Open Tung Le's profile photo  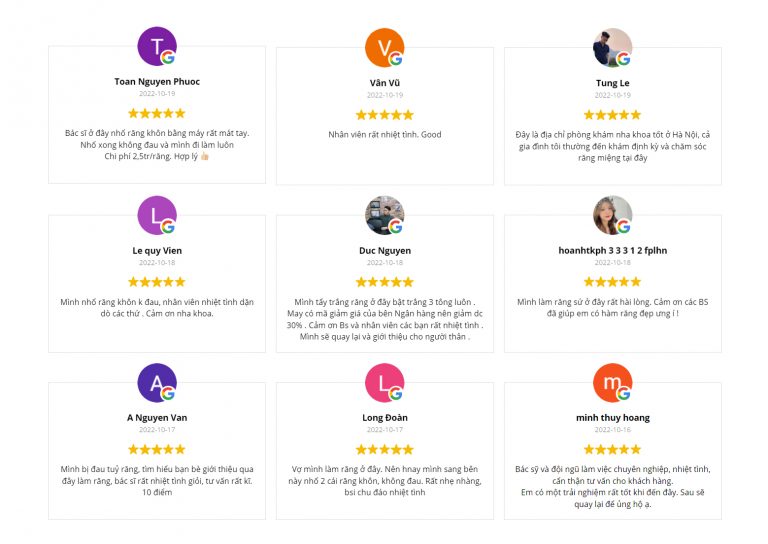tap(612, 47)
